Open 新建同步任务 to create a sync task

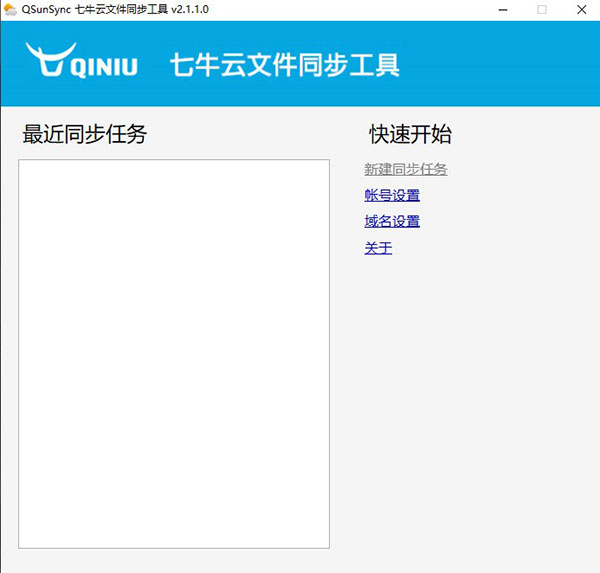[x=405, y=169]
